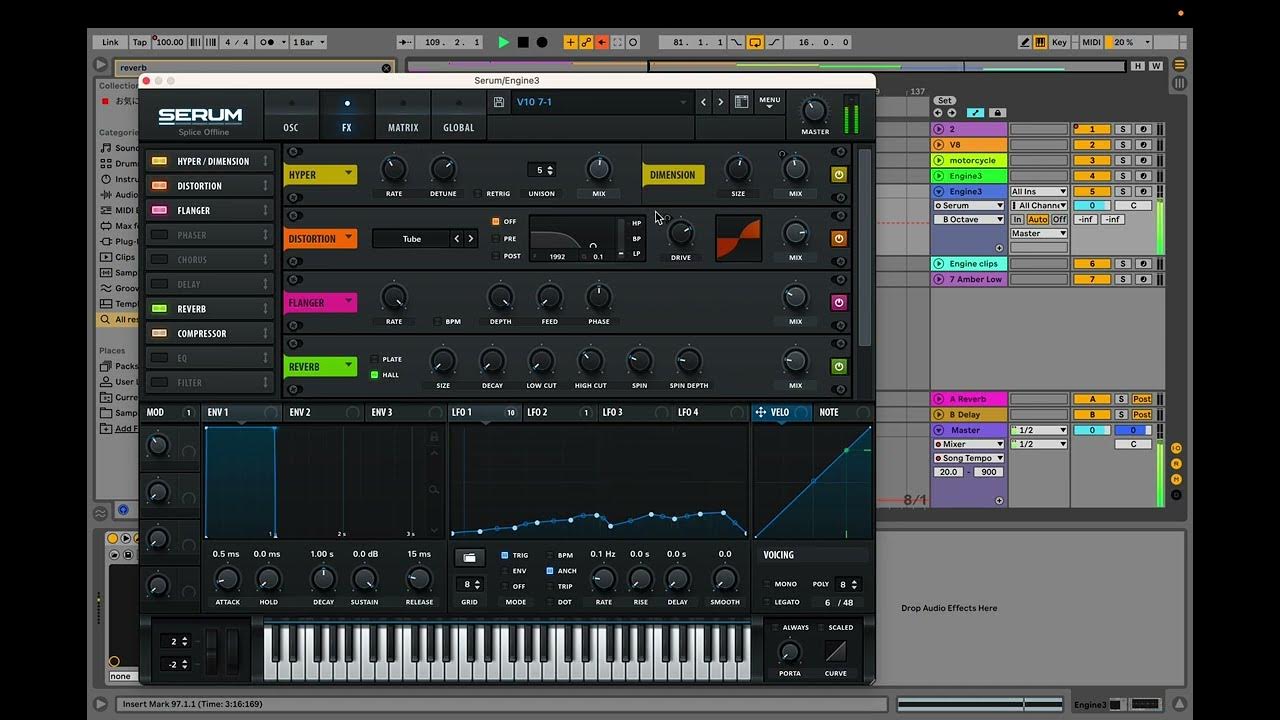Screen dimensions: 1280x720
Task: Toggle the Key map mode button
Action: (1059, 42)
